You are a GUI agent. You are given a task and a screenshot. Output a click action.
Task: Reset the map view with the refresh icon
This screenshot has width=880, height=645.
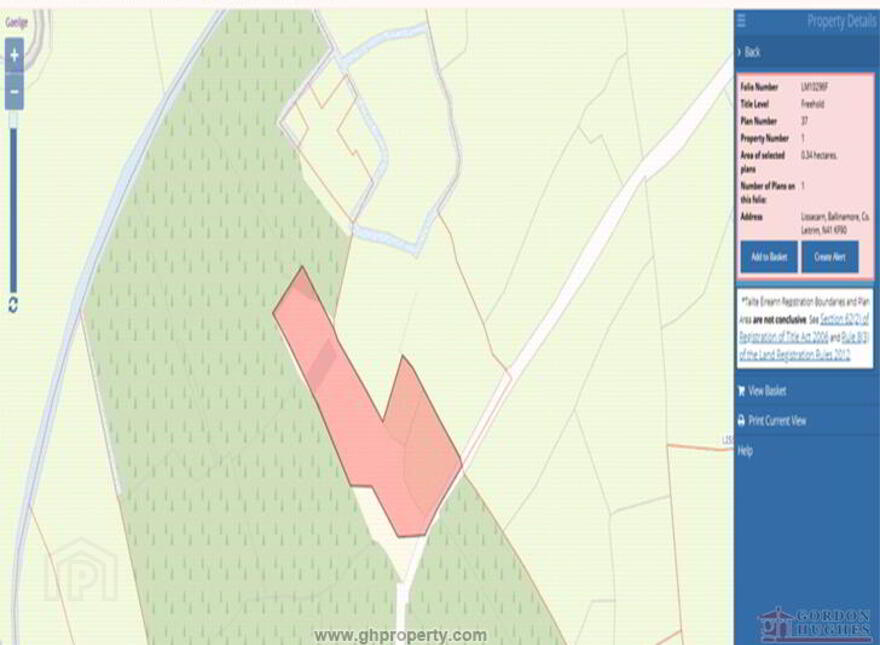point(13,304)
